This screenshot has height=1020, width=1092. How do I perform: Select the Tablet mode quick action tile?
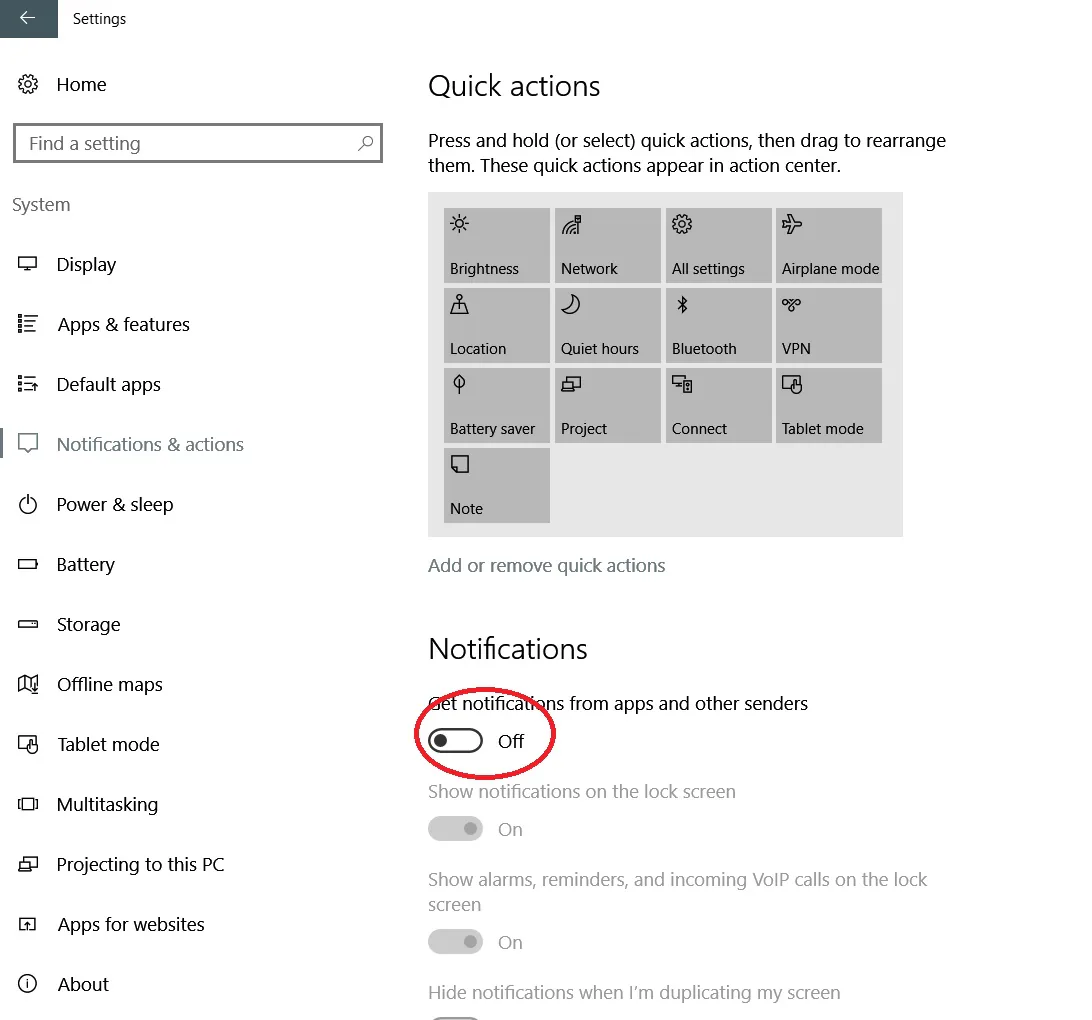pyautogui.click(x=829, y=405)
